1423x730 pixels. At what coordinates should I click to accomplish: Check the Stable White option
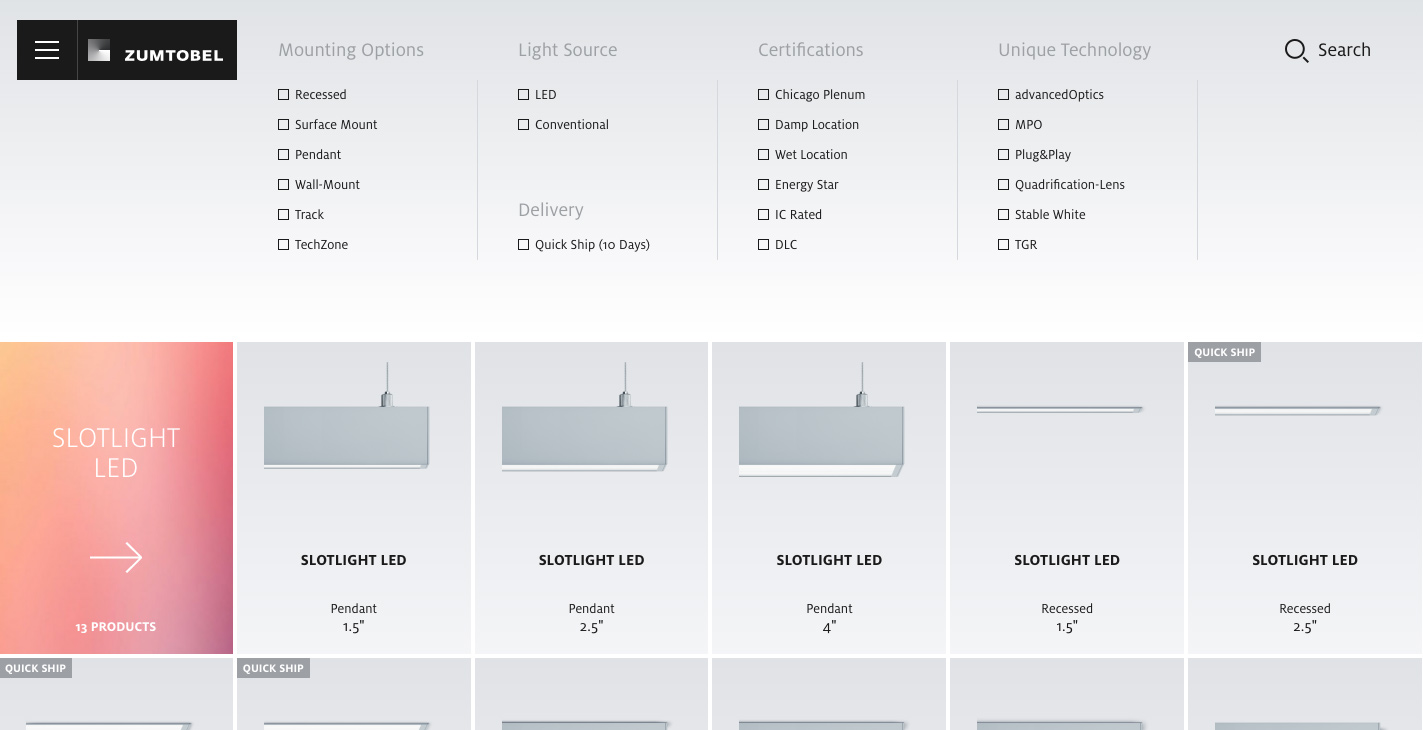1004,215
